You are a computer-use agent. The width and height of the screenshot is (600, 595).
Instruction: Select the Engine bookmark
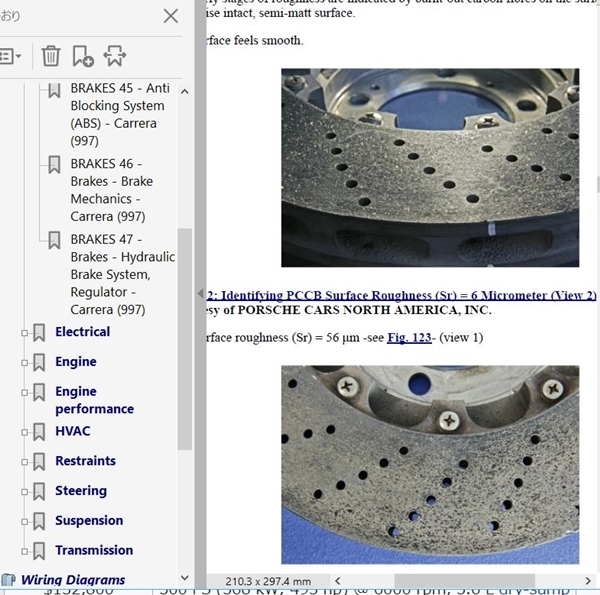pos(76,362)
